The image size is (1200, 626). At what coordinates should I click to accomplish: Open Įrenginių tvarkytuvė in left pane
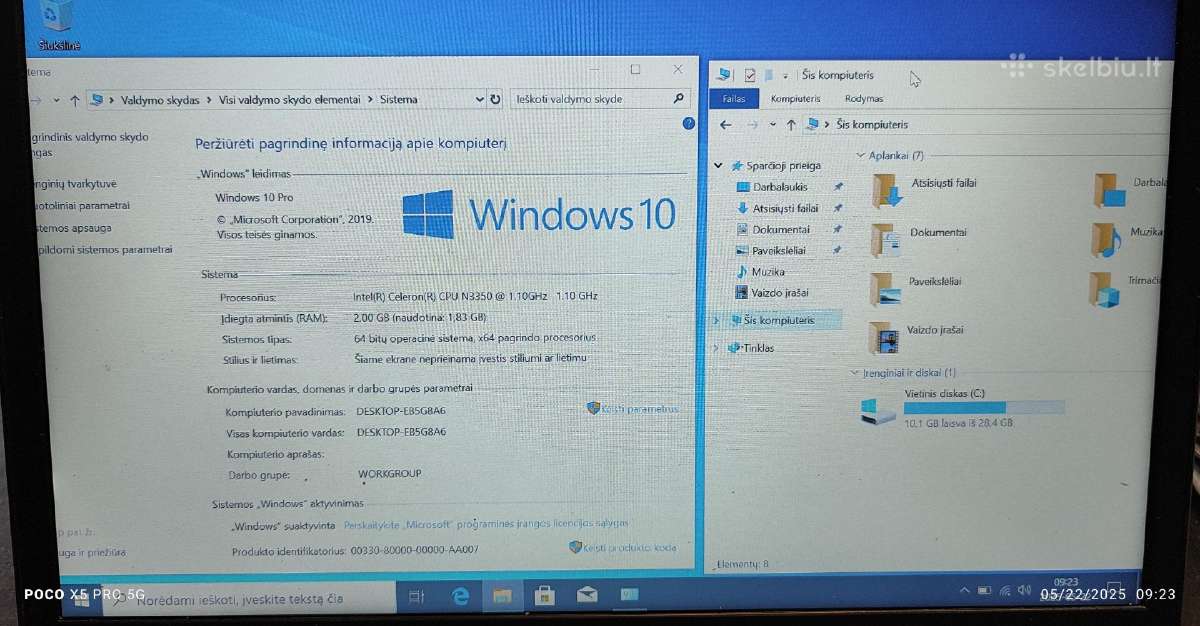point(75,183)
